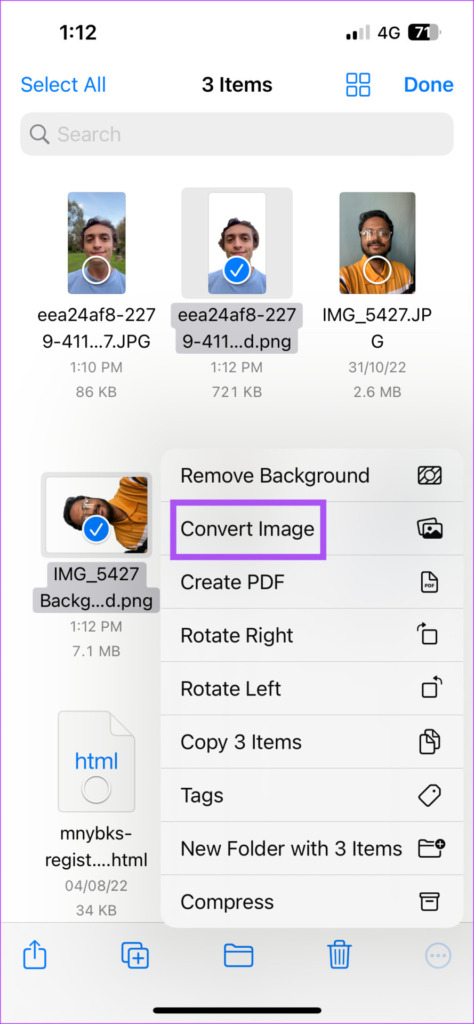Tap the Done button

coord(428,85)
